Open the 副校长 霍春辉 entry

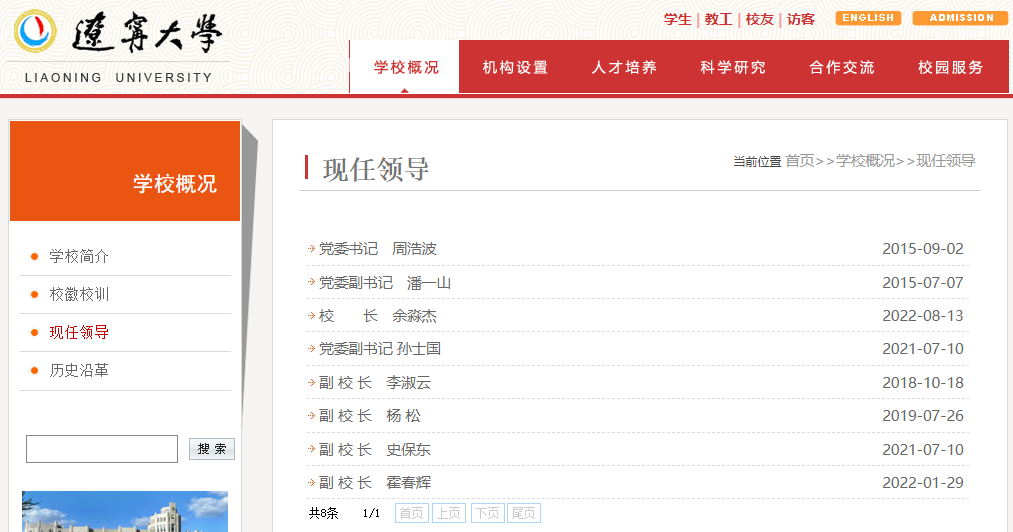[375, 483]
